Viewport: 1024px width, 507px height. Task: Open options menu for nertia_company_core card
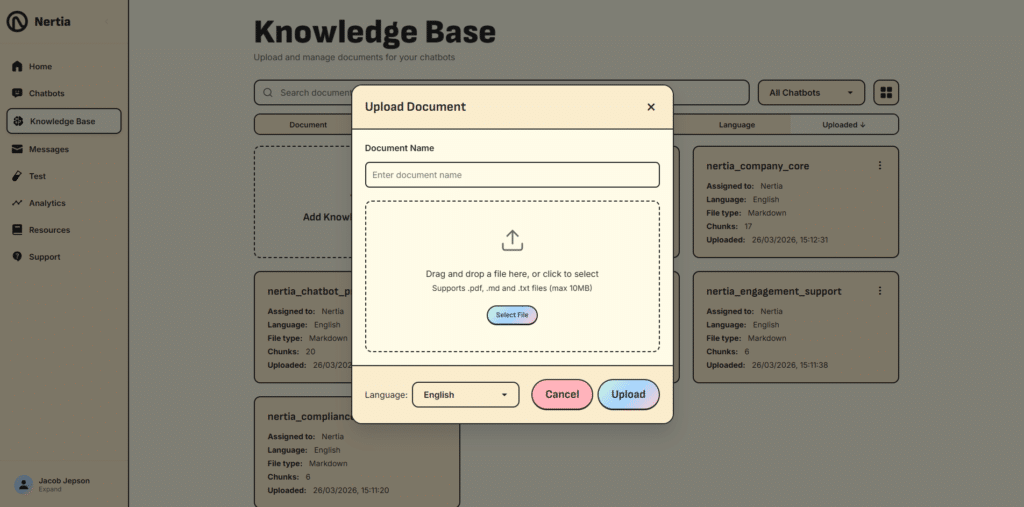(880, 165)
